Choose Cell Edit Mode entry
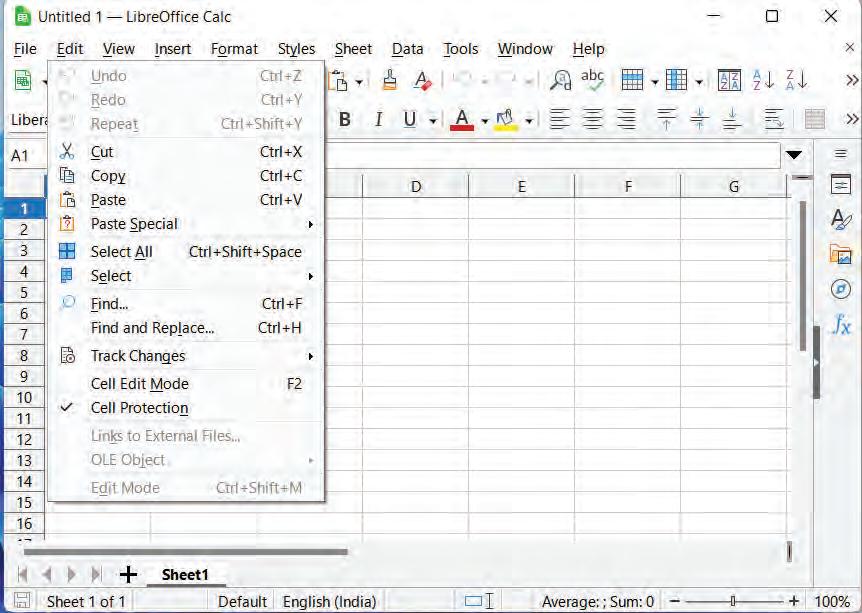 pyautogui.click(x=186, y=384)
